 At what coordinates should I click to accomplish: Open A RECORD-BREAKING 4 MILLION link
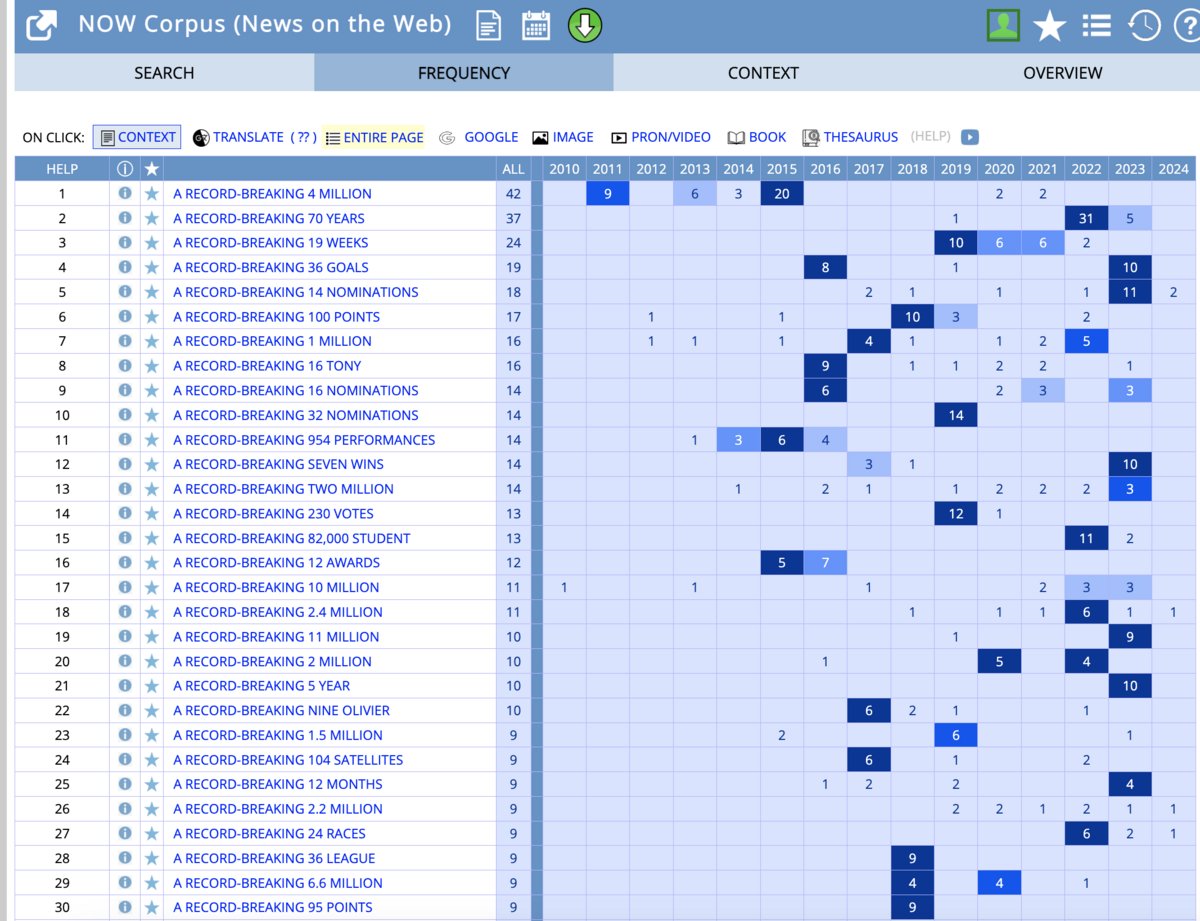[272, 194]
